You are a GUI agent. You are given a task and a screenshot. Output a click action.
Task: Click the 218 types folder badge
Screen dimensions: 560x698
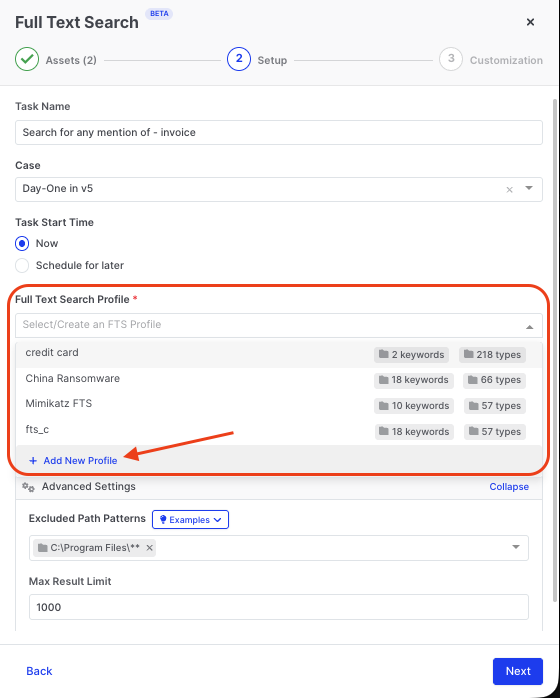[492, 355]
